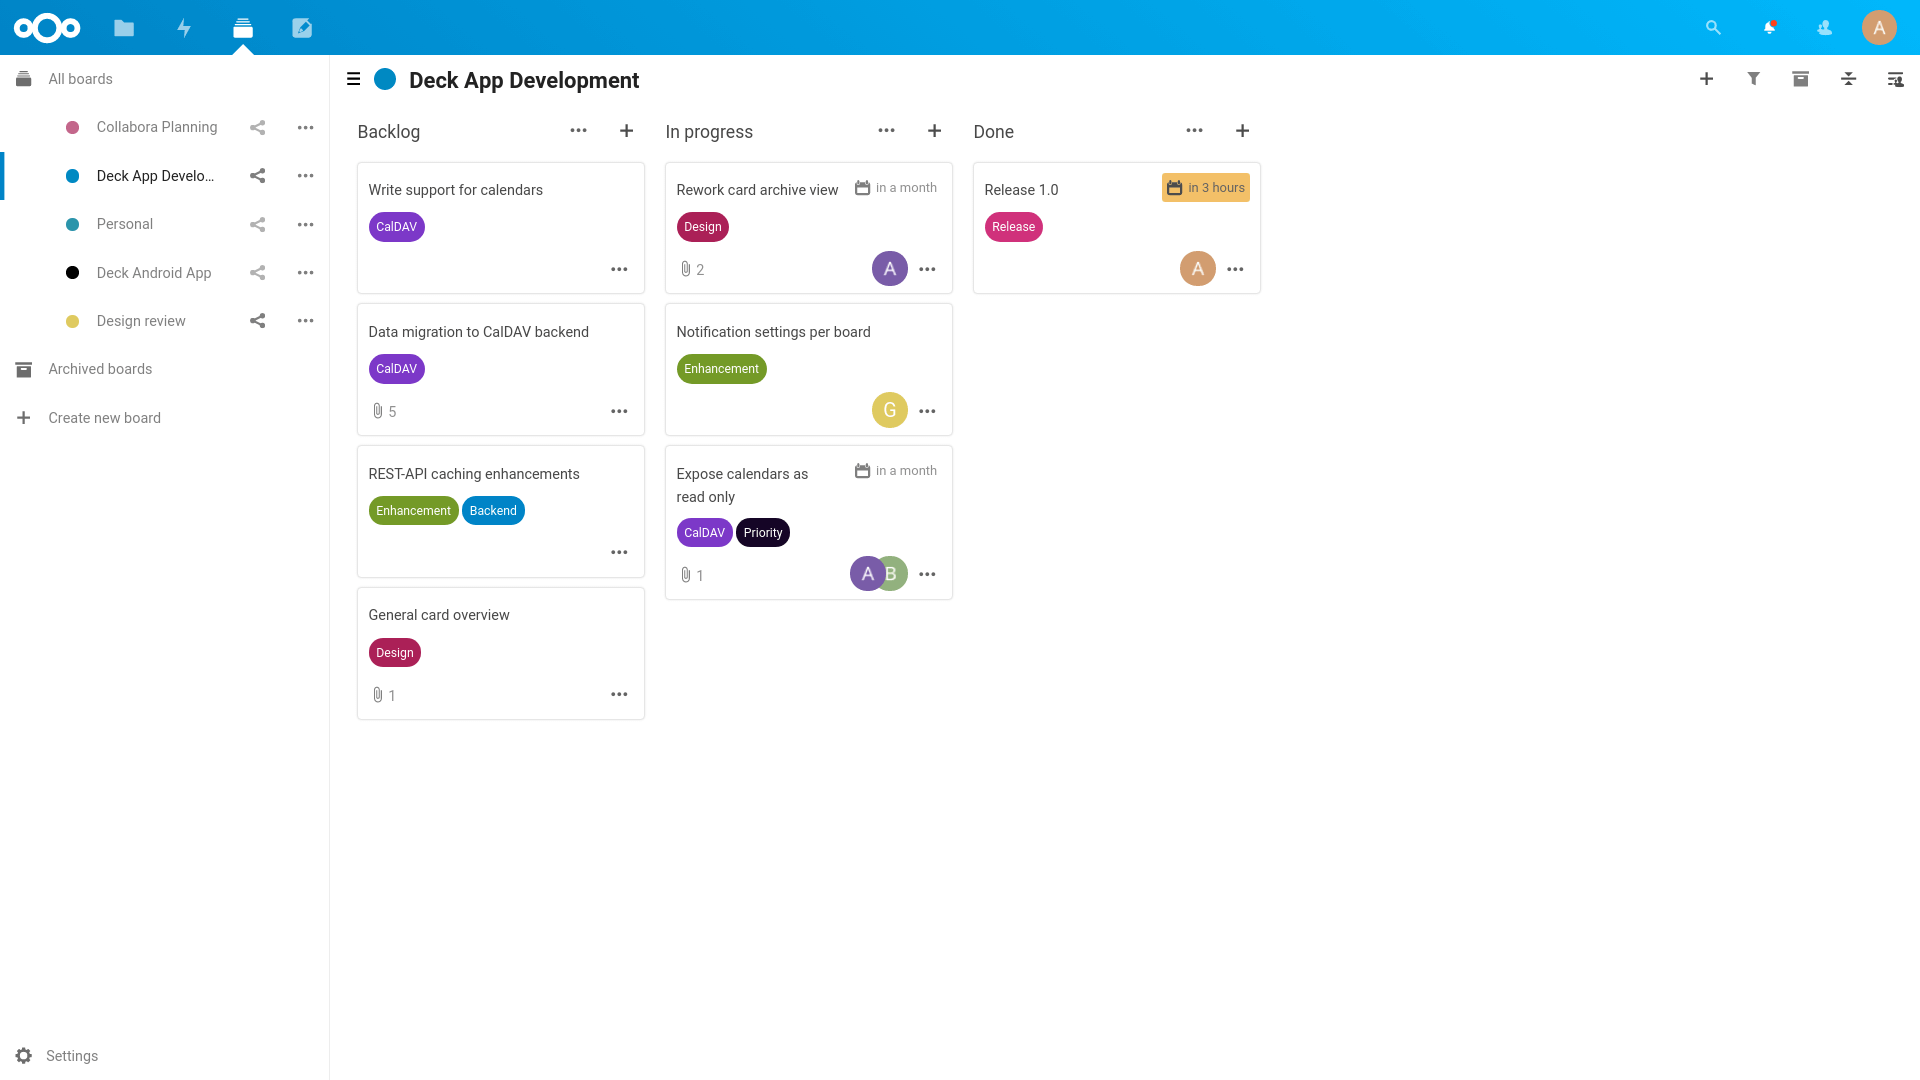Expand options for In progress column
This screenshot has width=1920, height=1080.
[x=886, y=131]
